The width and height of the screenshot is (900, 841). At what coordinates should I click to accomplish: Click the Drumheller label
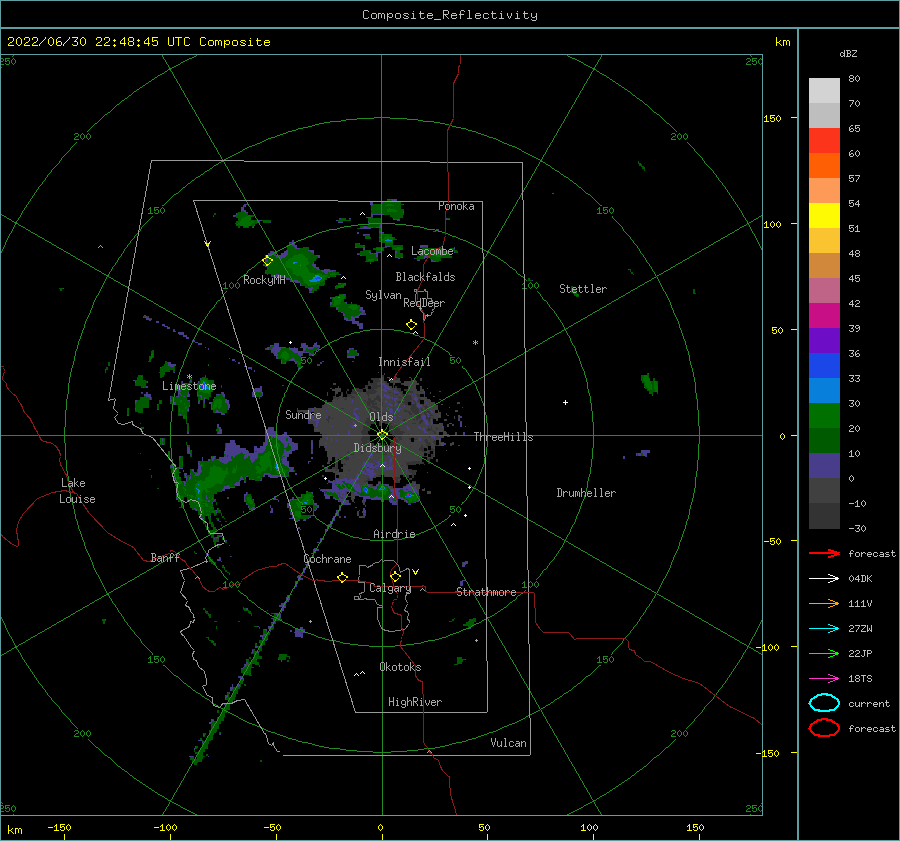click(x=586, y=493)
